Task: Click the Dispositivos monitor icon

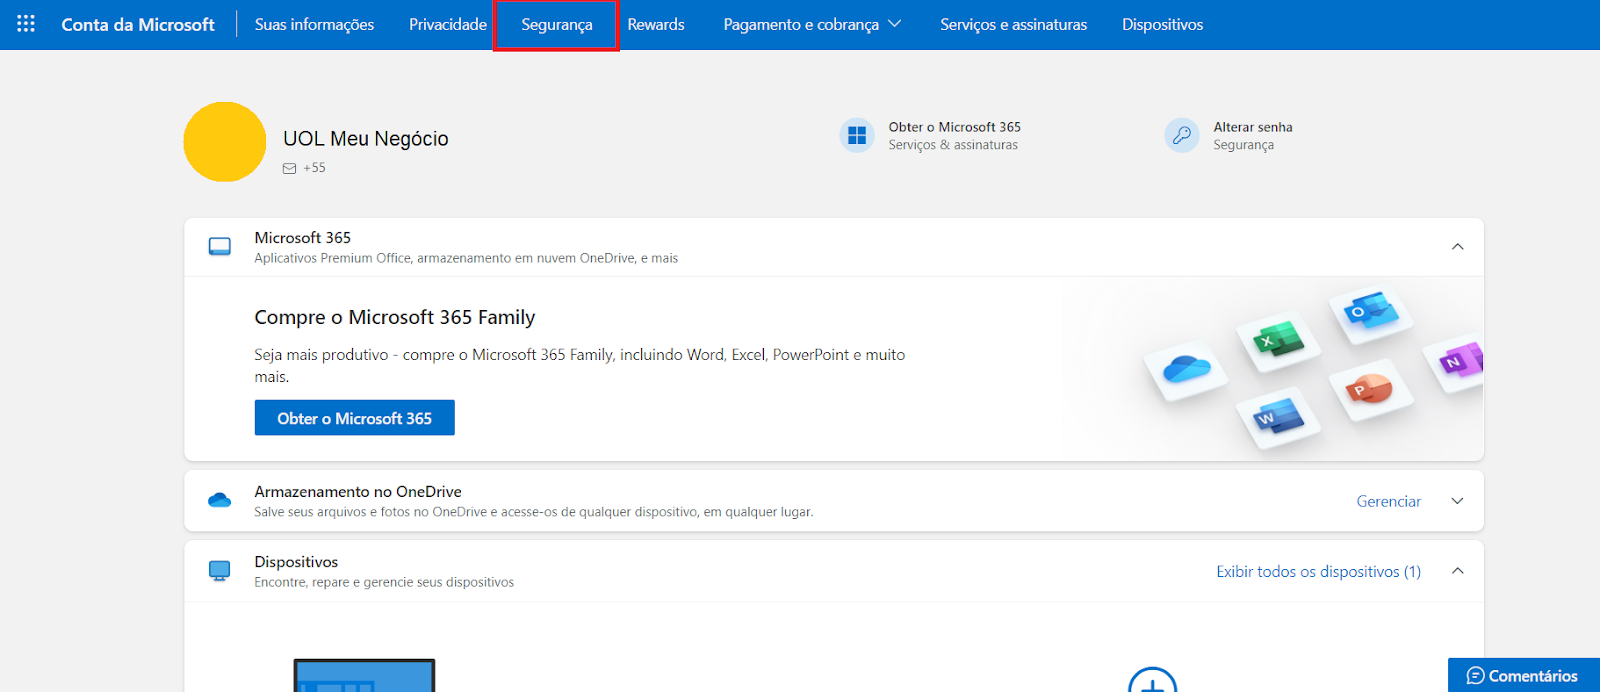Action: 220,571
